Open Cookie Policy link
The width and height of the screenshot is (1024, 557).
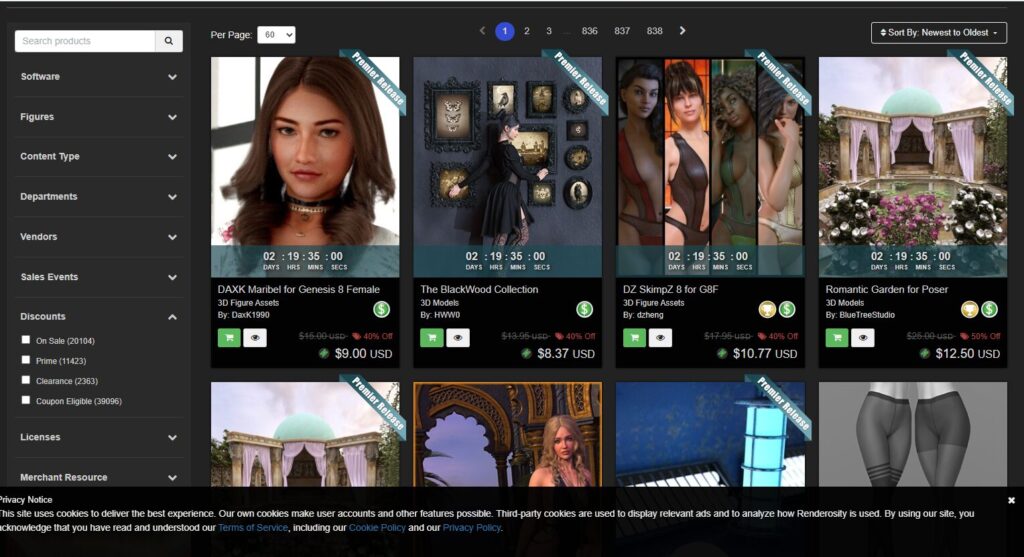tap(377, 528)
